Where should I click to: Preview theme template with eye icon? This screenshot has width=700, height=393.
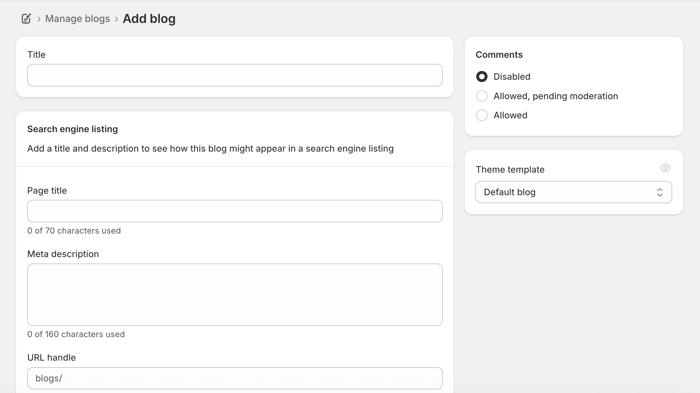coord(665,168)
